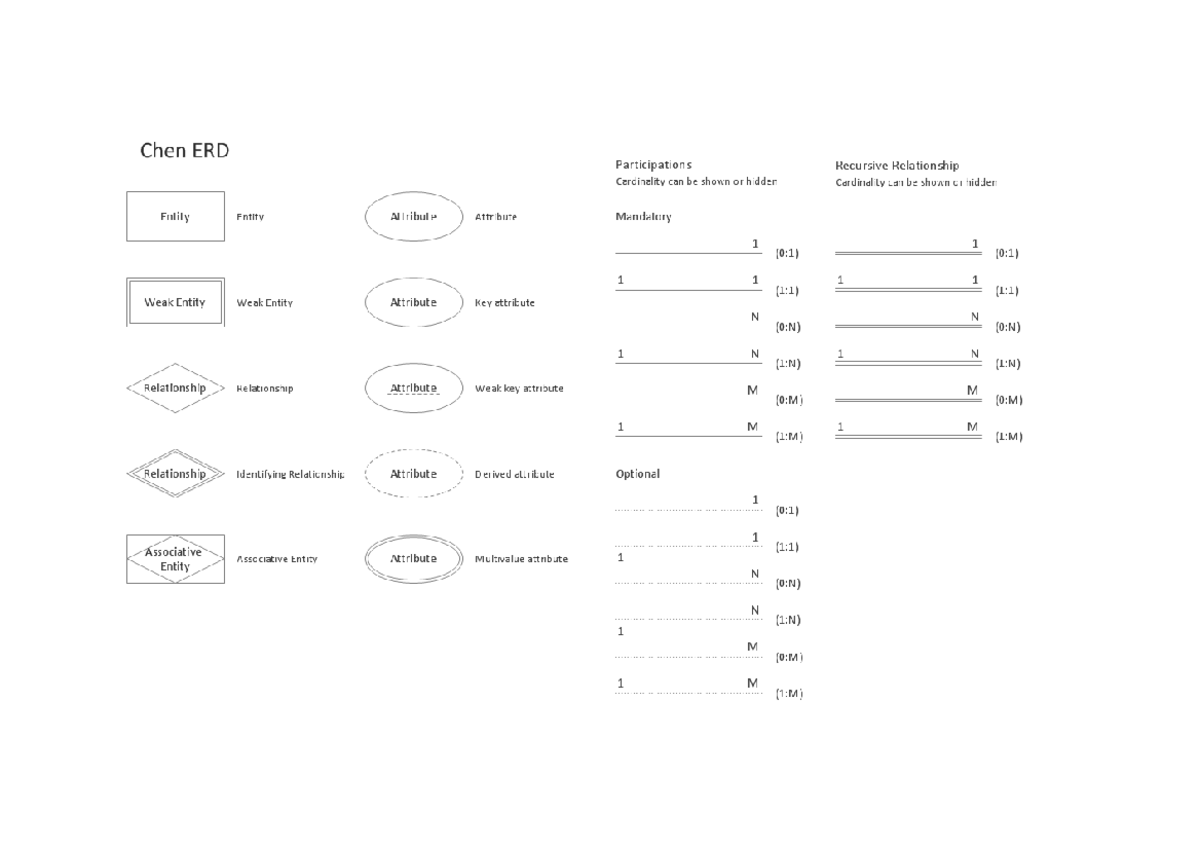This screenshot has height=849, width=1200.
Task: Click the Associative Entity shape
Action: [x=175, y=559]
